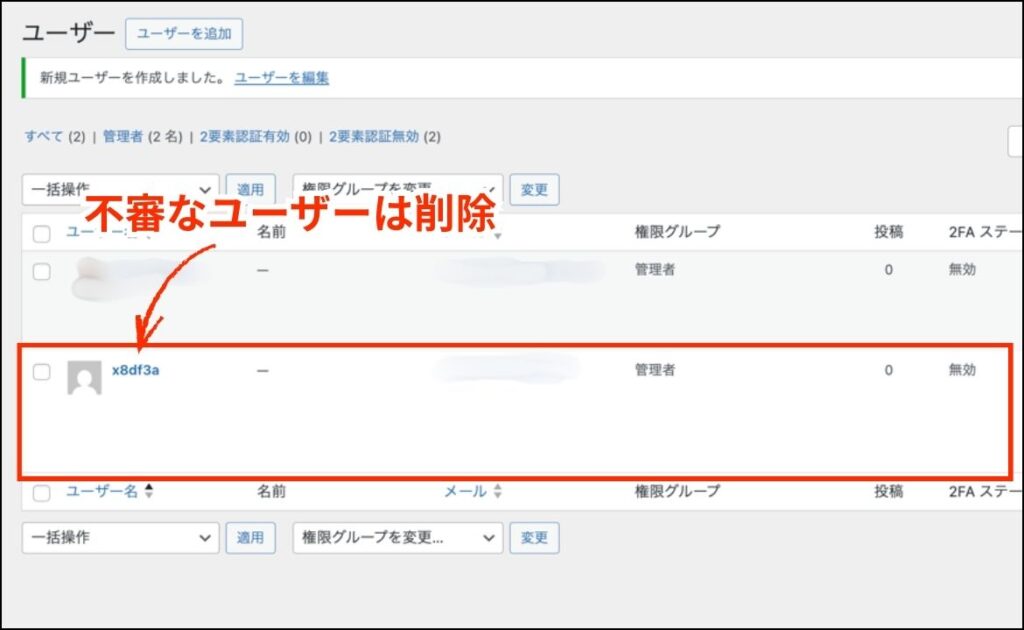Open the top 一括操作 dropdown
The width and height of the screenshot is (1024, 630).
click(x=120, y=189)
